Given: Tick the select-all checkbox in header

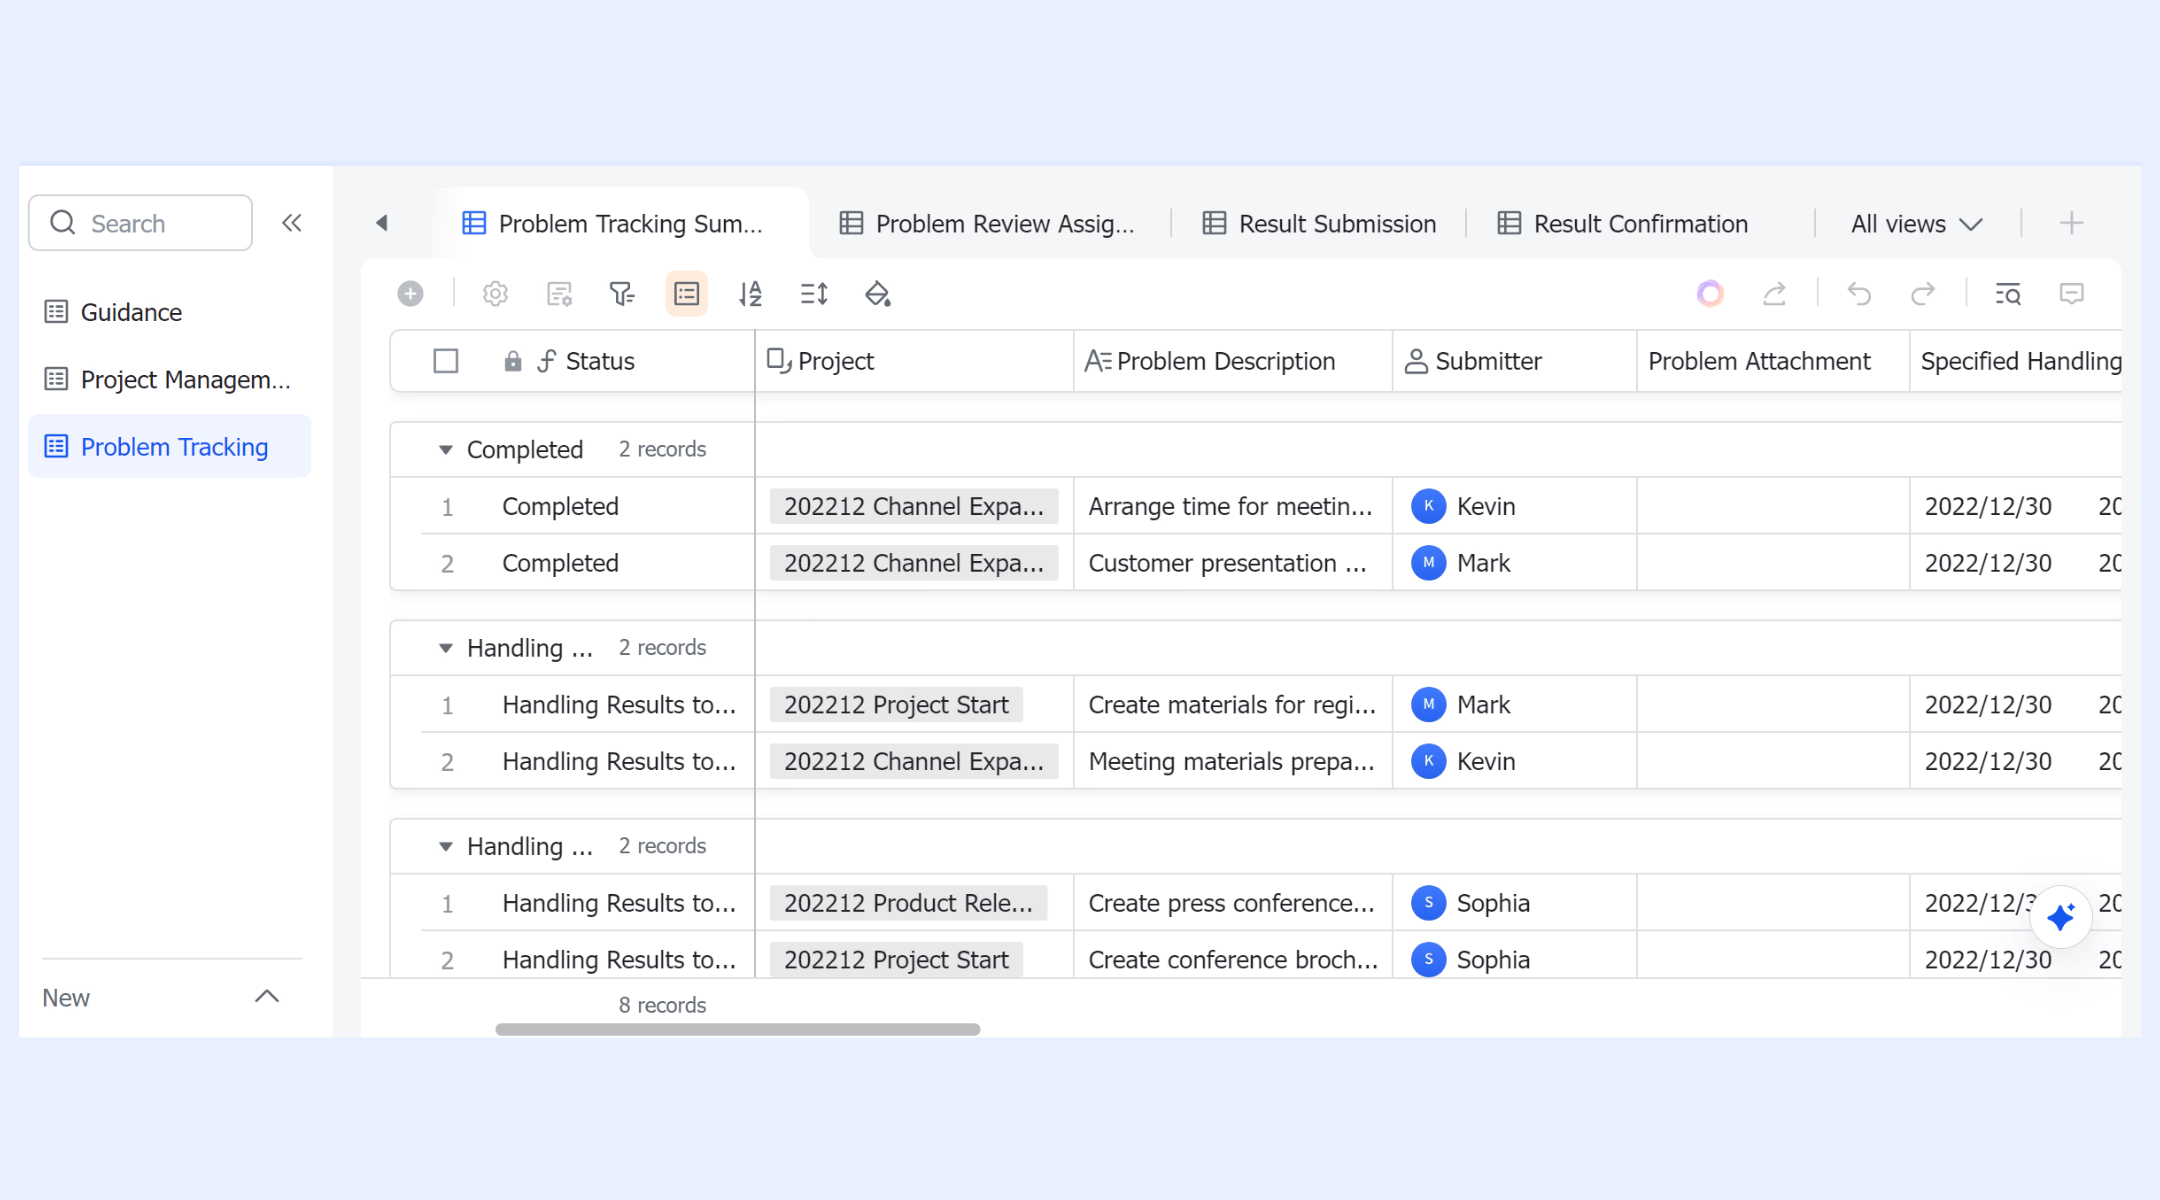Looking at the screenshot, I should [x=446, y=361].
